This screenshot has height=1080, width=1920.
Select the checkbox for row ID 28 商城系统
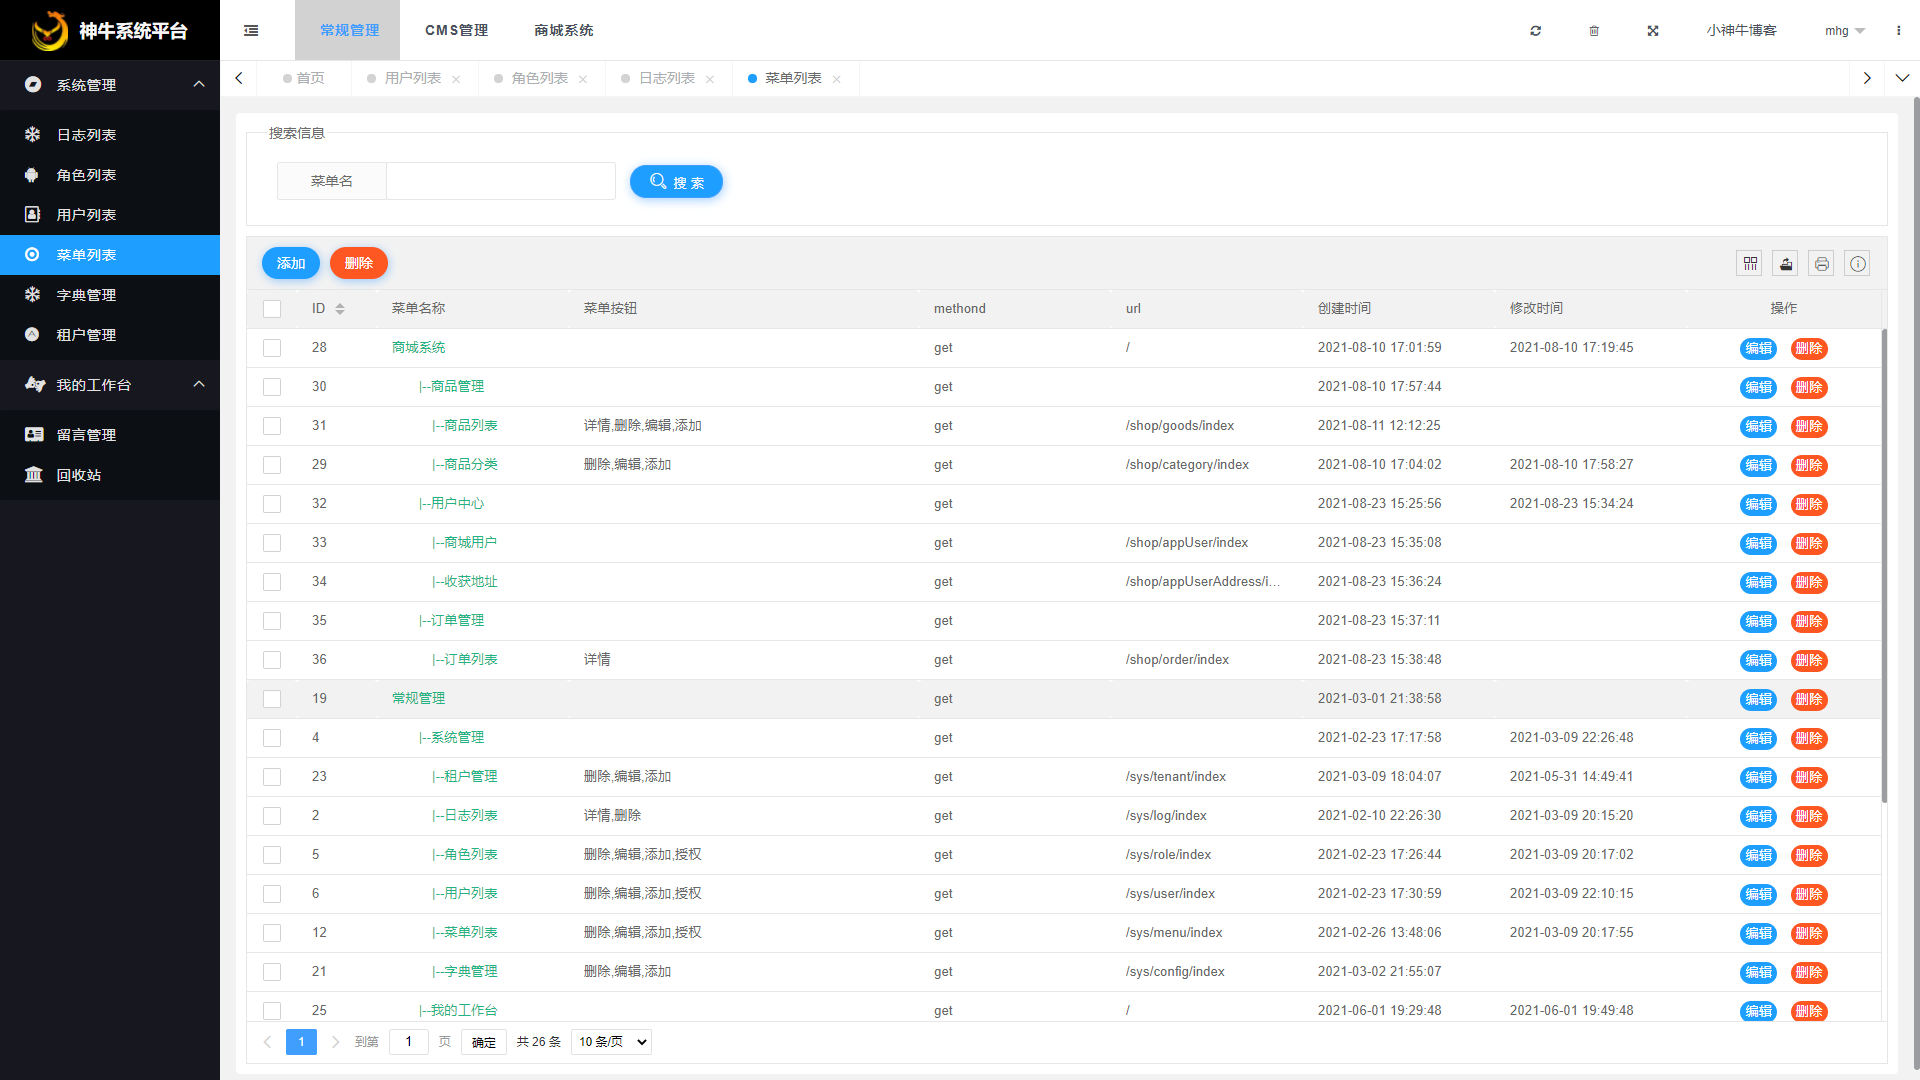(271, 348)
